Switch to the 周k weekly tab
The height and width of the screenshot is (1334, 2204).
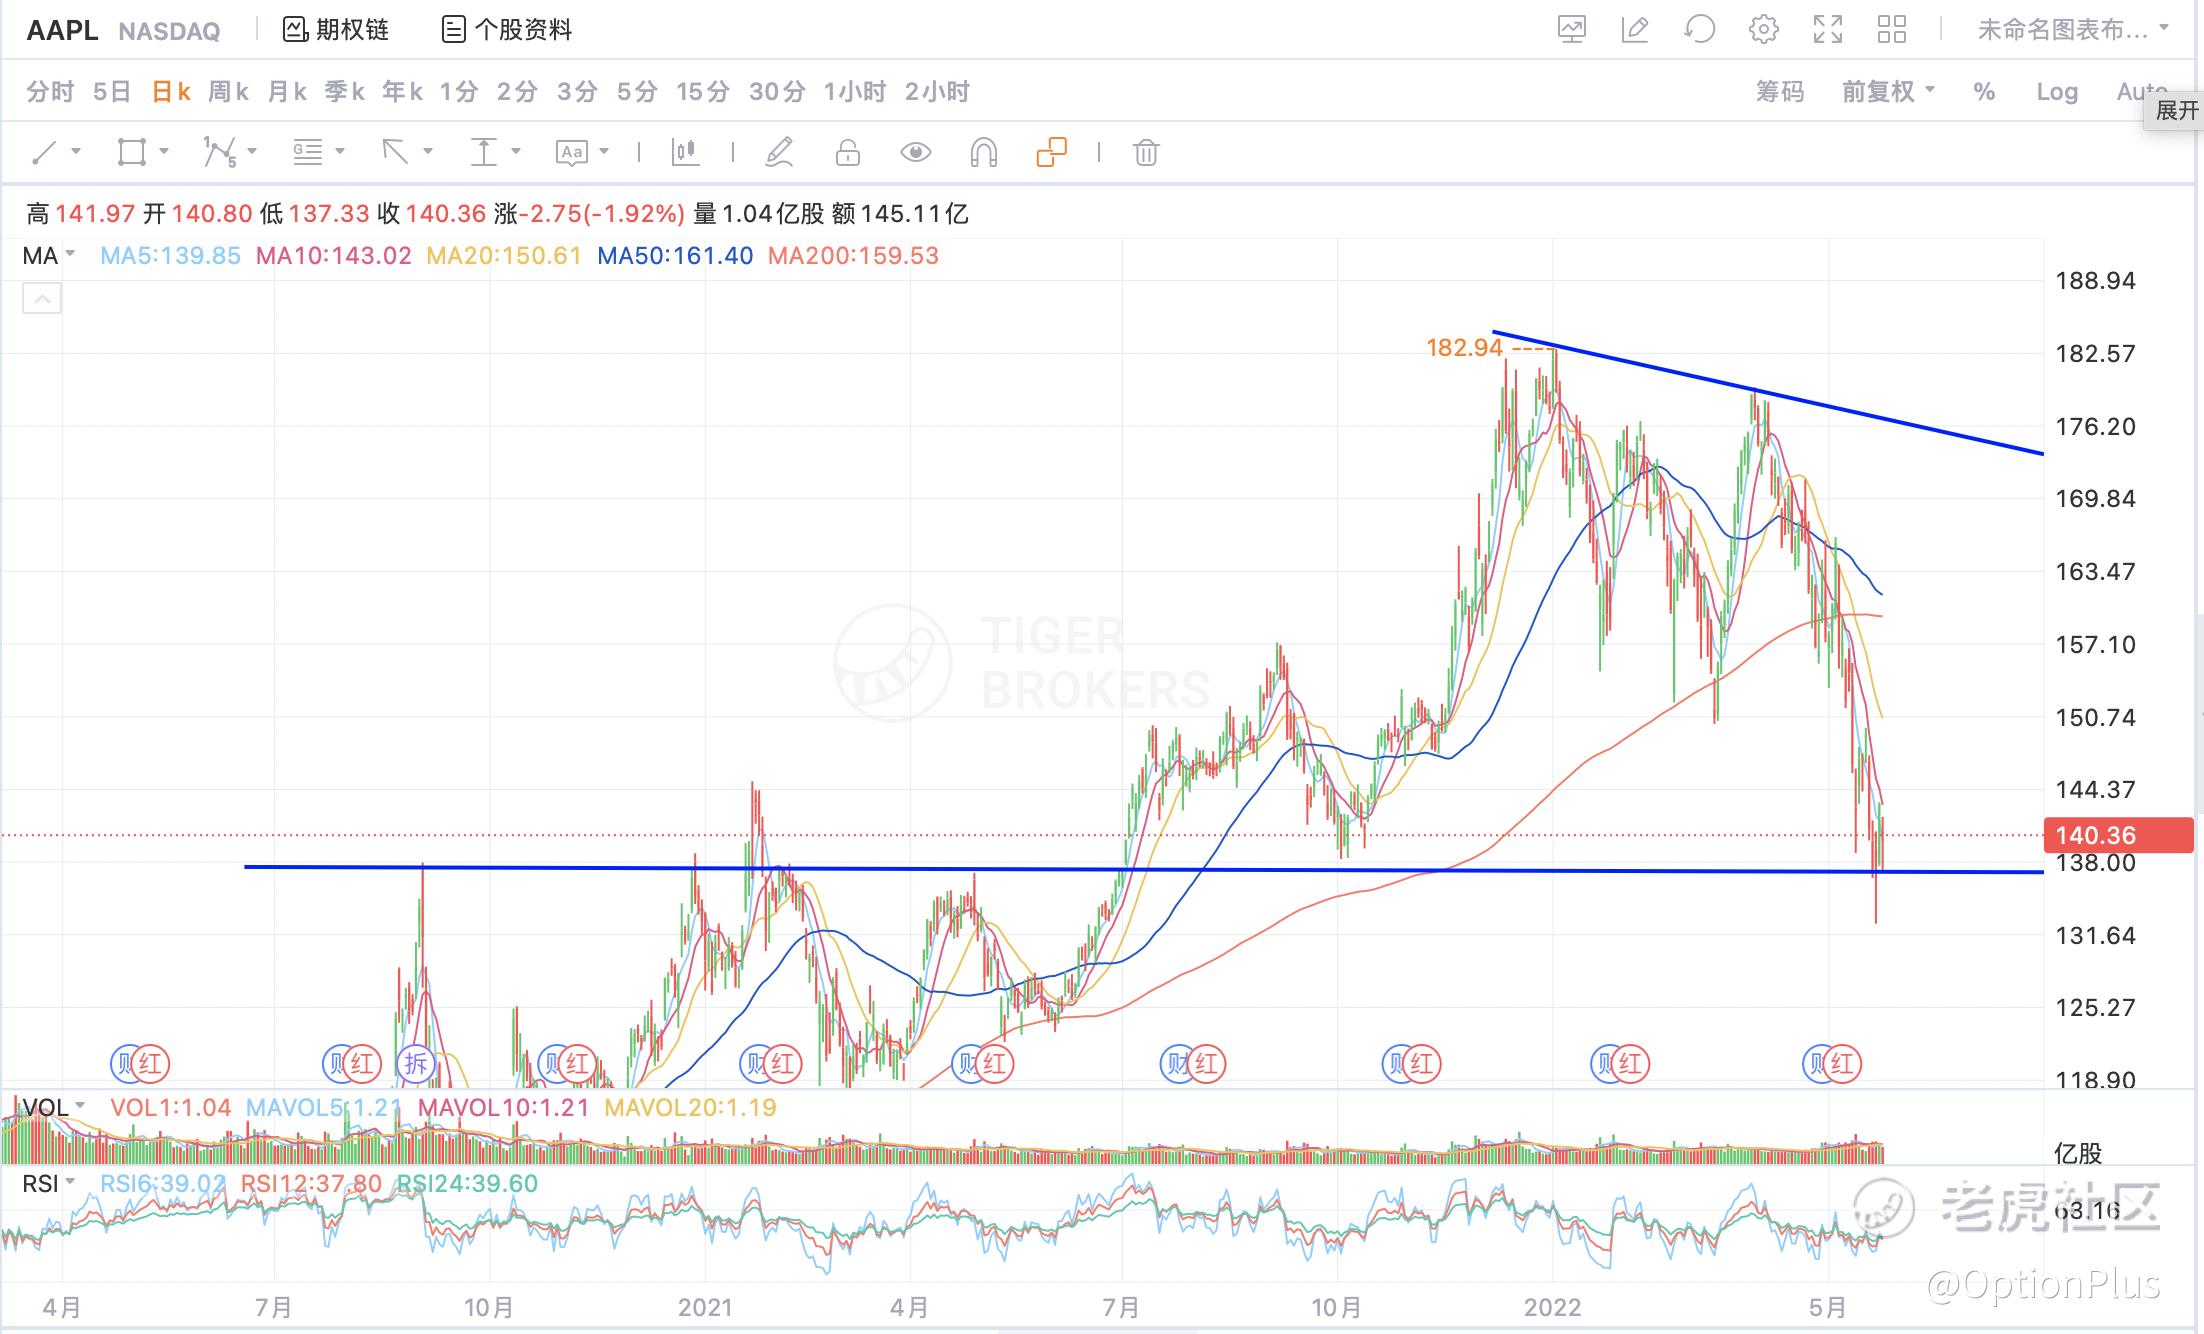228,92
